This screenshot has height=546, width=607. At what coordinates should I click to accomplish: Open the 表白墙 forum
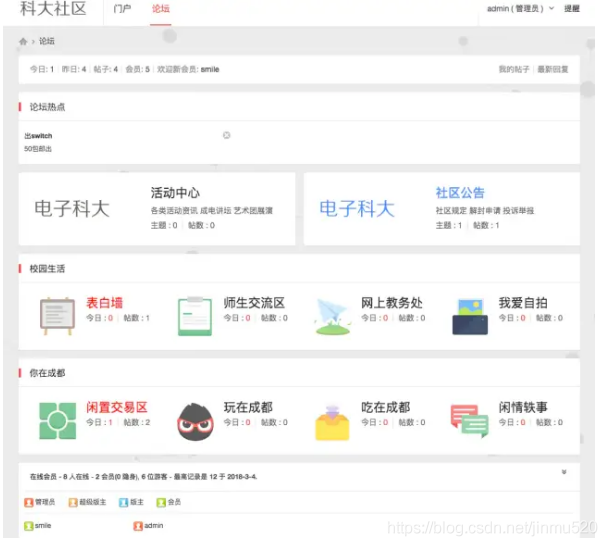point(104,303)
